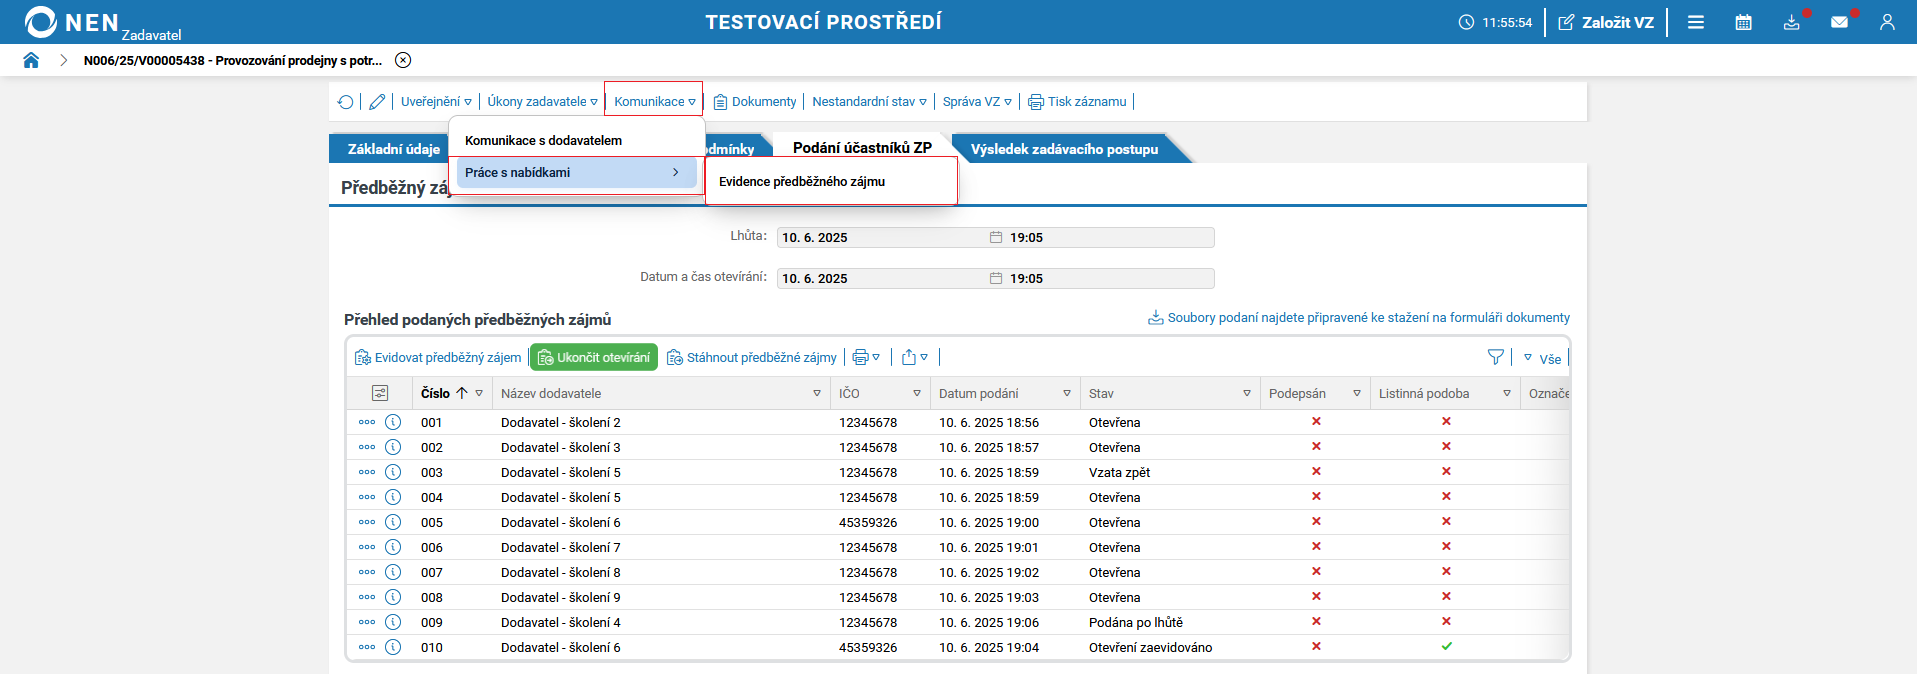Expand the Správa VZ dropdown
1917x674 pixels.
point(977,102)
